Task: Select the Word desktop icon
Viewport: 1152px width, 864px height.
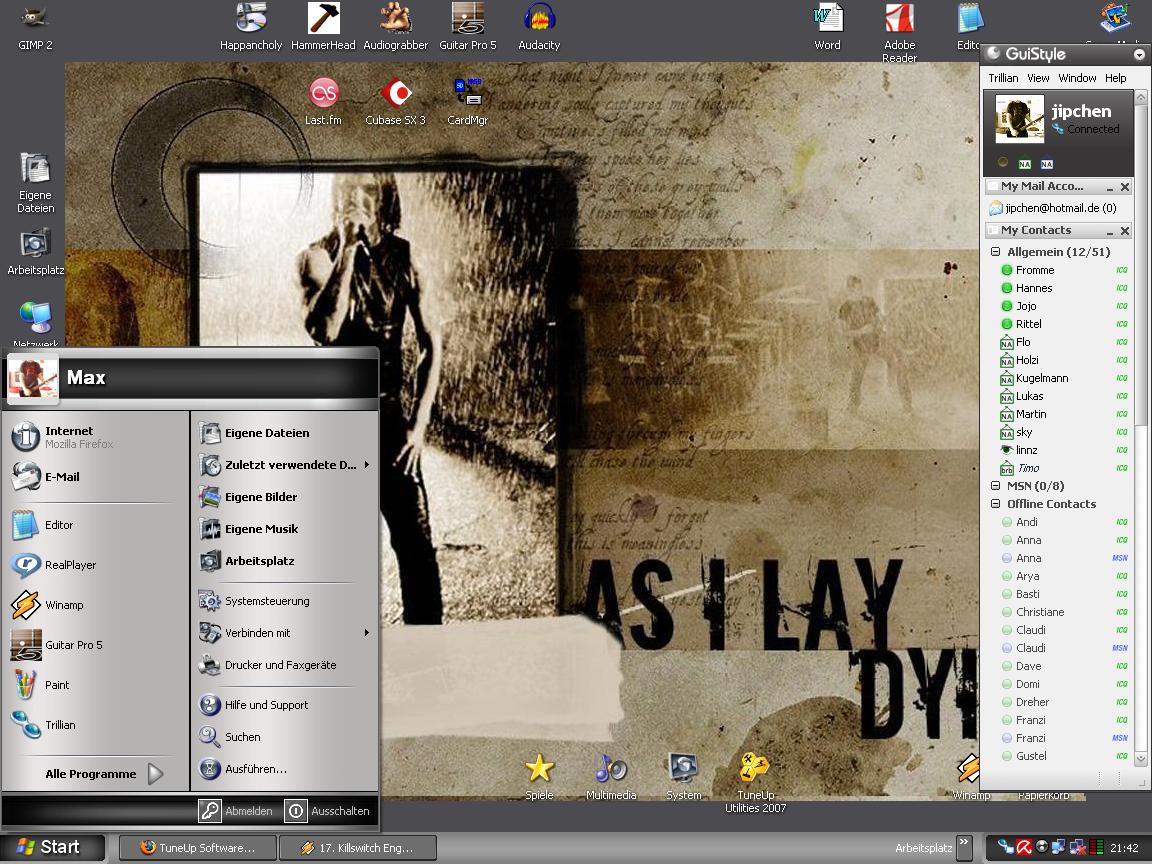Action: click(827, 26)
